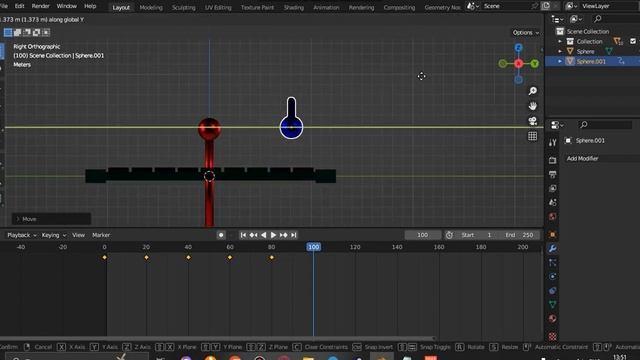Open the Modifiers wrench tab icon
Screen dimensions: 640x360
click(552, 249)
